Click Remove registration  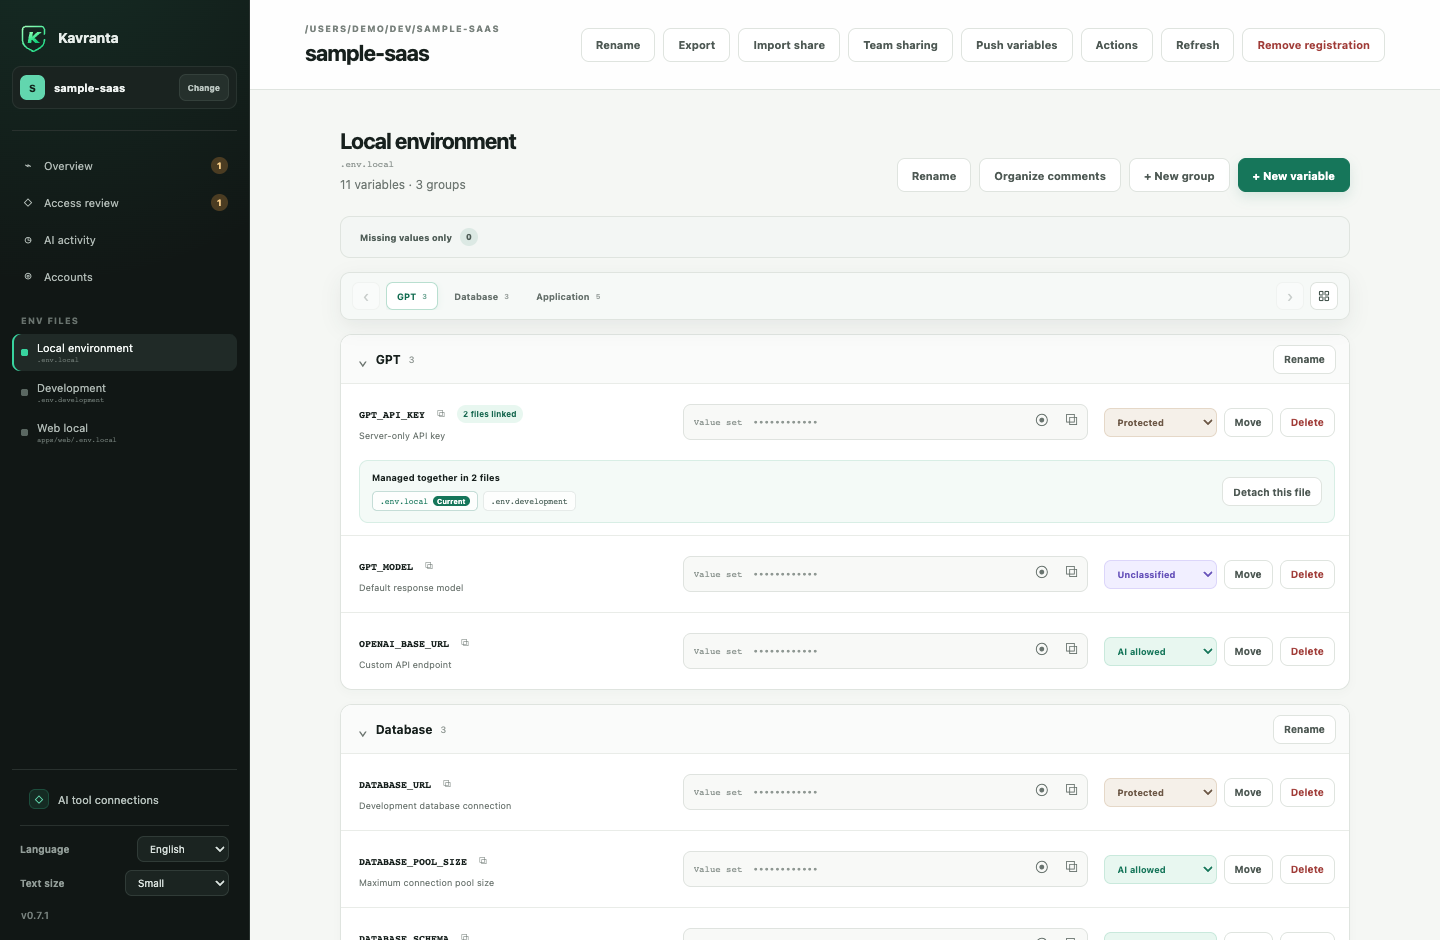(x=1313, y=45)
